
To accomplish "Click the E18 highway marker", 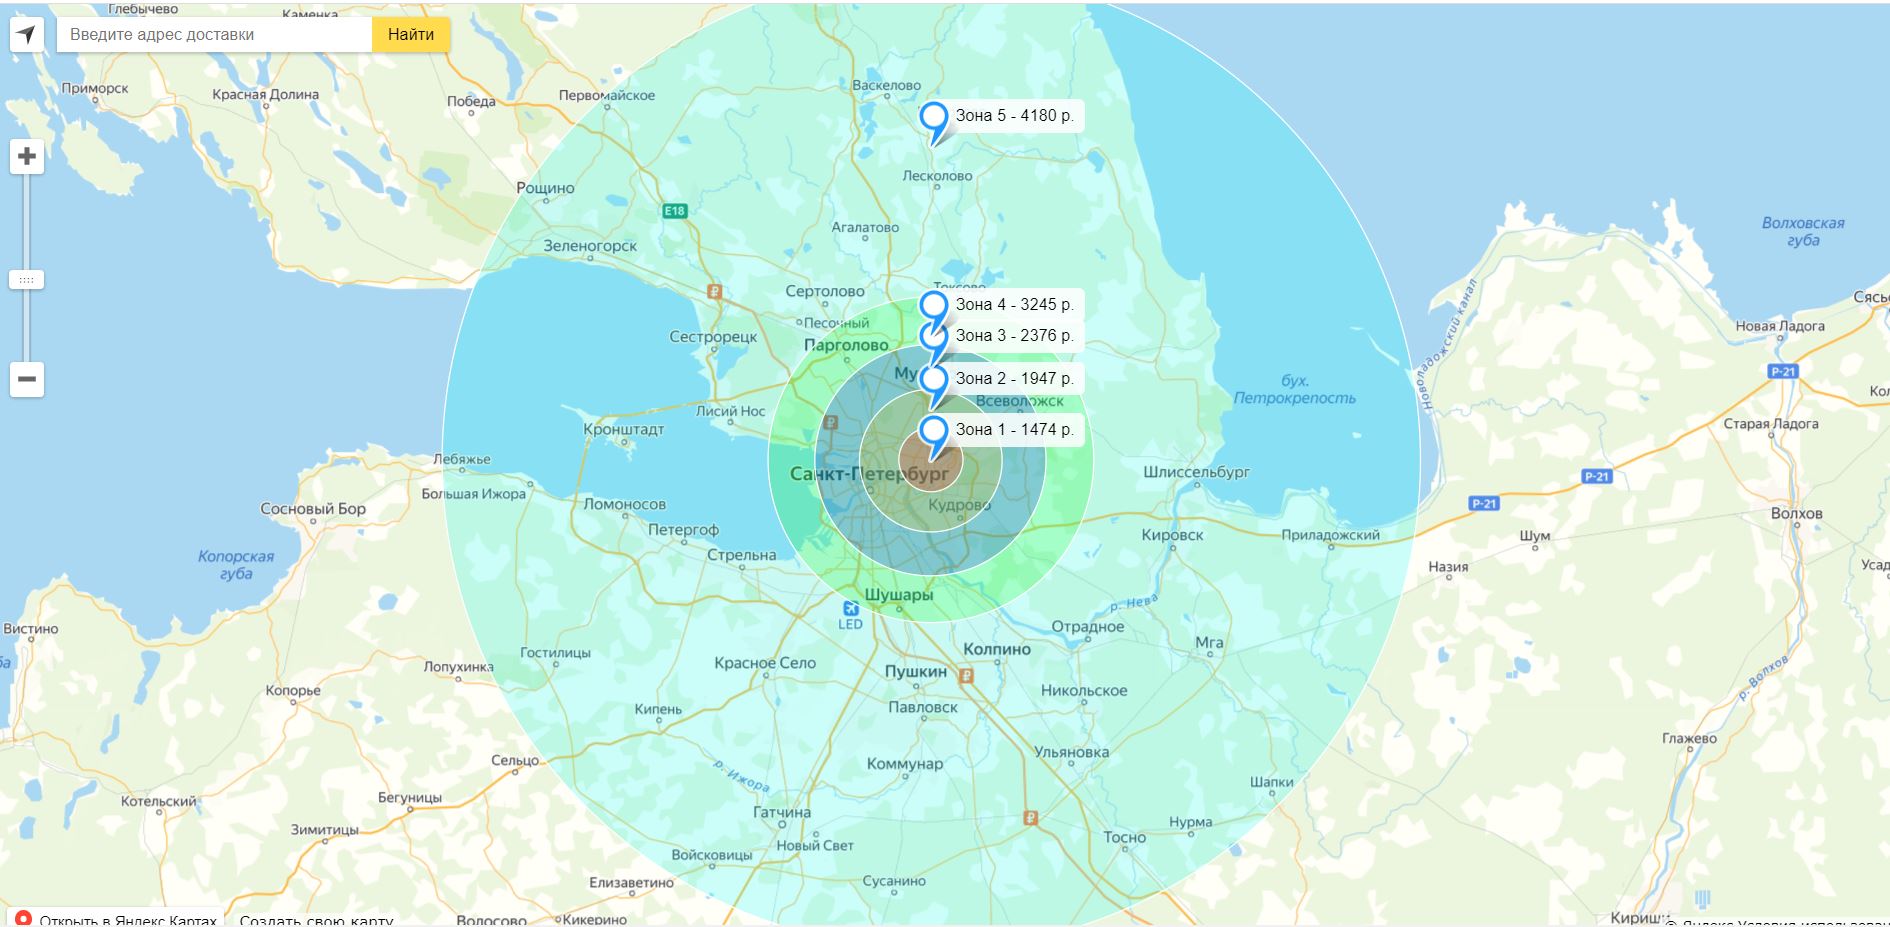I will pyautogui.click(x=675, y=211).
